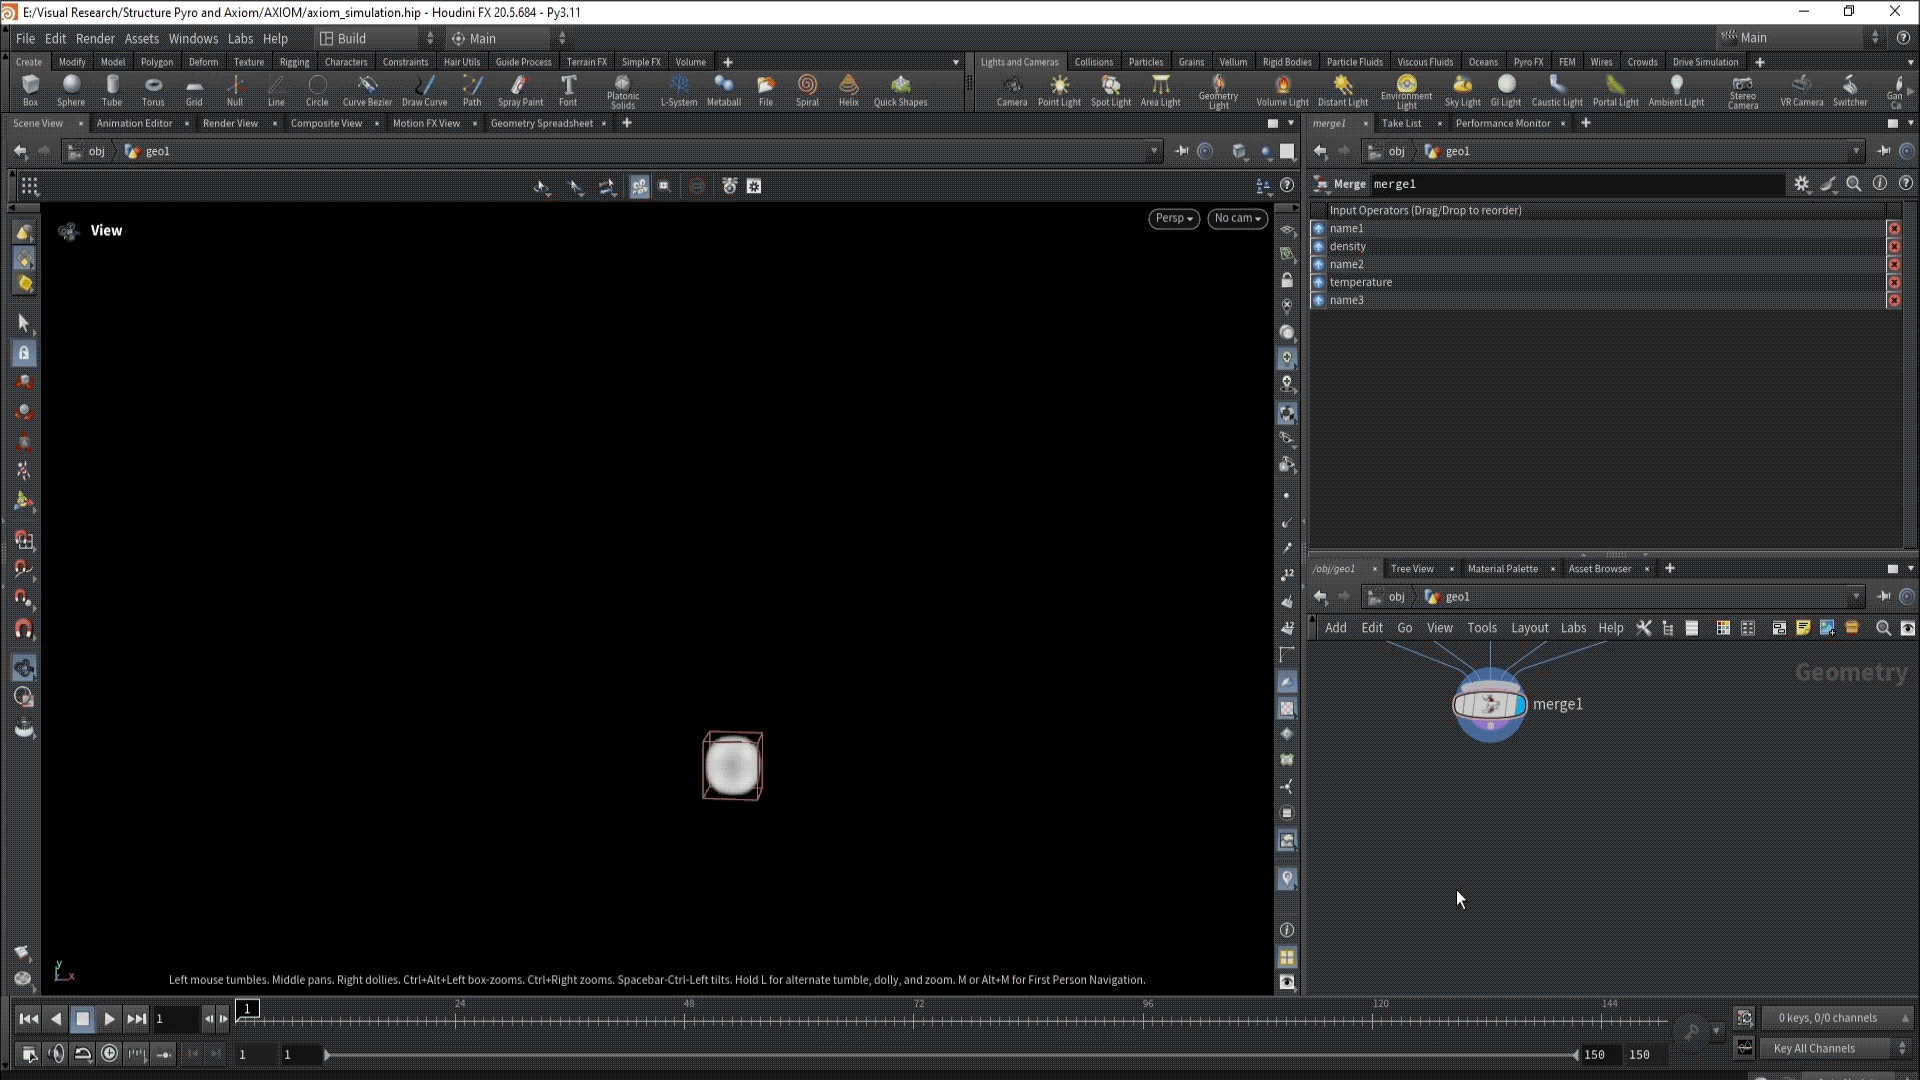This screenshot has height=1080, width=1920.
Task: Click the timeline at frame 72
Action: 914,1019
